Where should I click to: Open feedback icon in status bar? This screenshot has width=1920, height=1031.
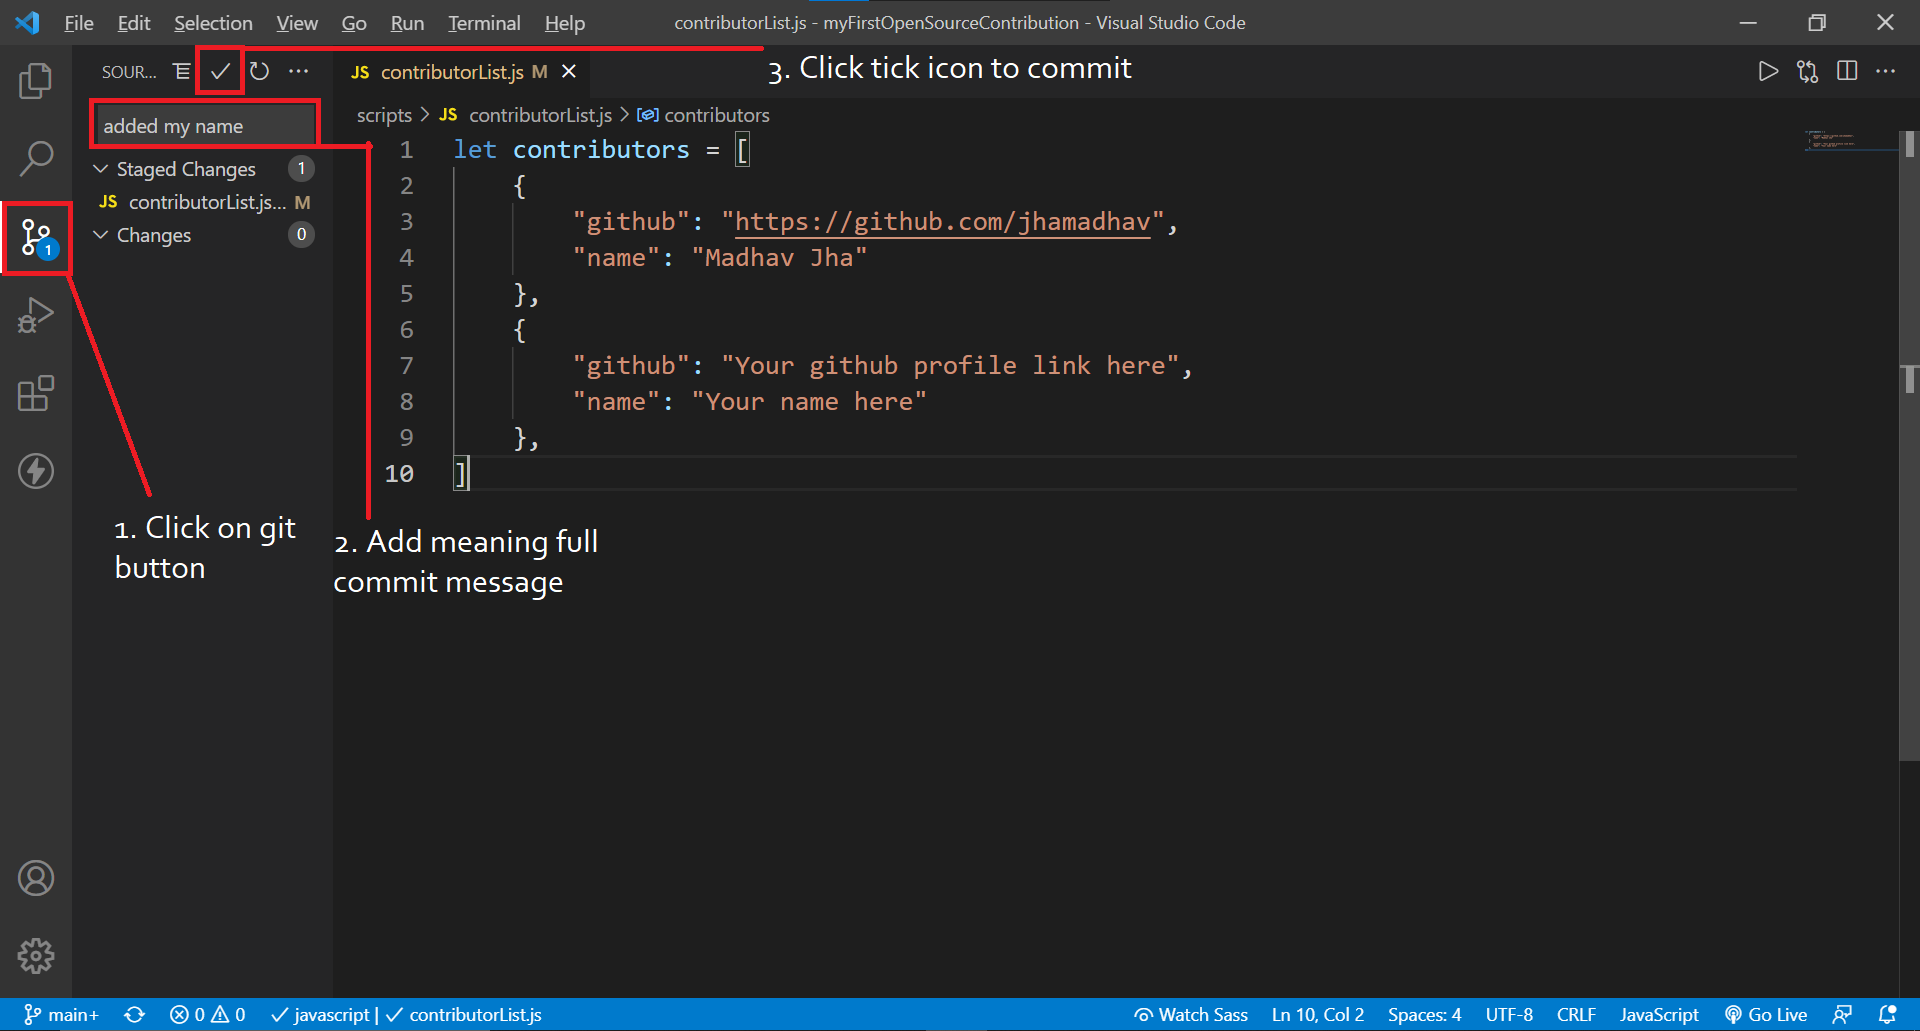1842,1015
